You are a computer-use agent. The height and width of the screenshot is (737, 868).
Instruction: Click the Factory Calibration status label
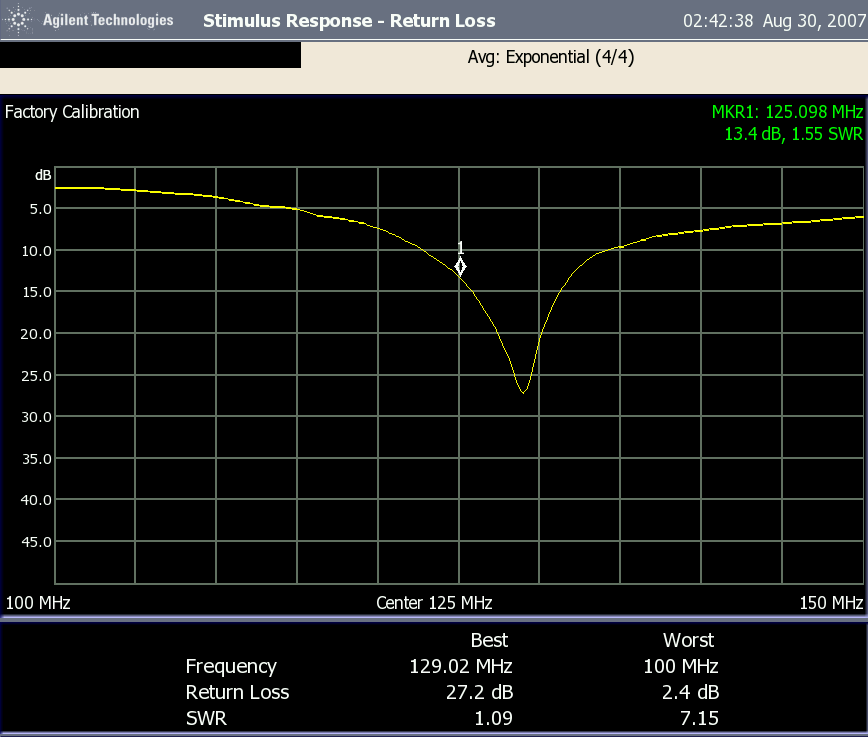(72, 112)
